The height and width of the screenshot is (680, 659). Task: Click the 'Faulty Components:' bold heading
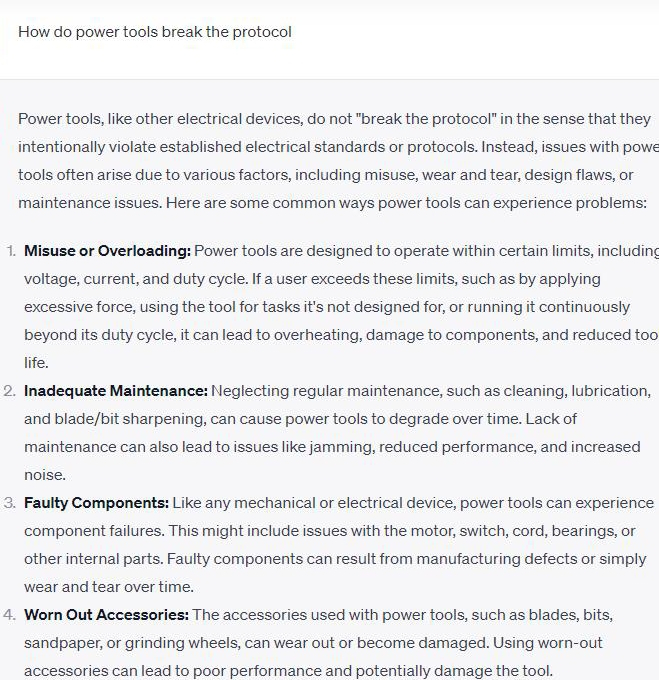pyautogui.click(x=97, y=503)
